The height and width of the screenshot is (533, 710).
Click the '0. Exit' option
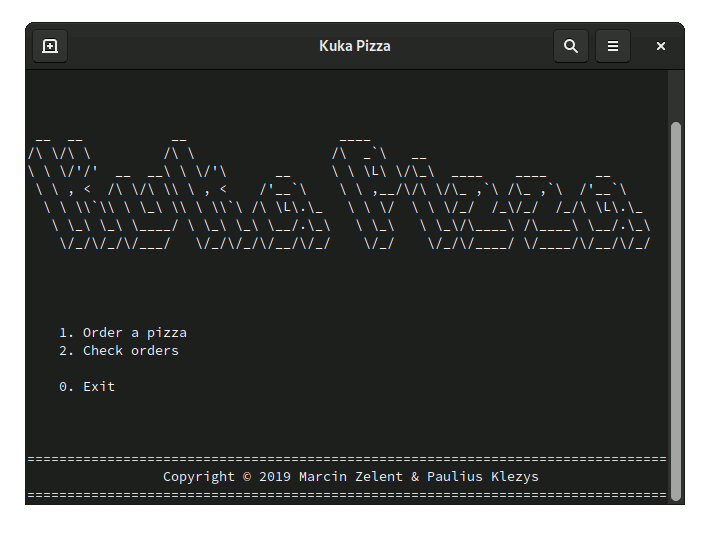click(x=87, y=386)
